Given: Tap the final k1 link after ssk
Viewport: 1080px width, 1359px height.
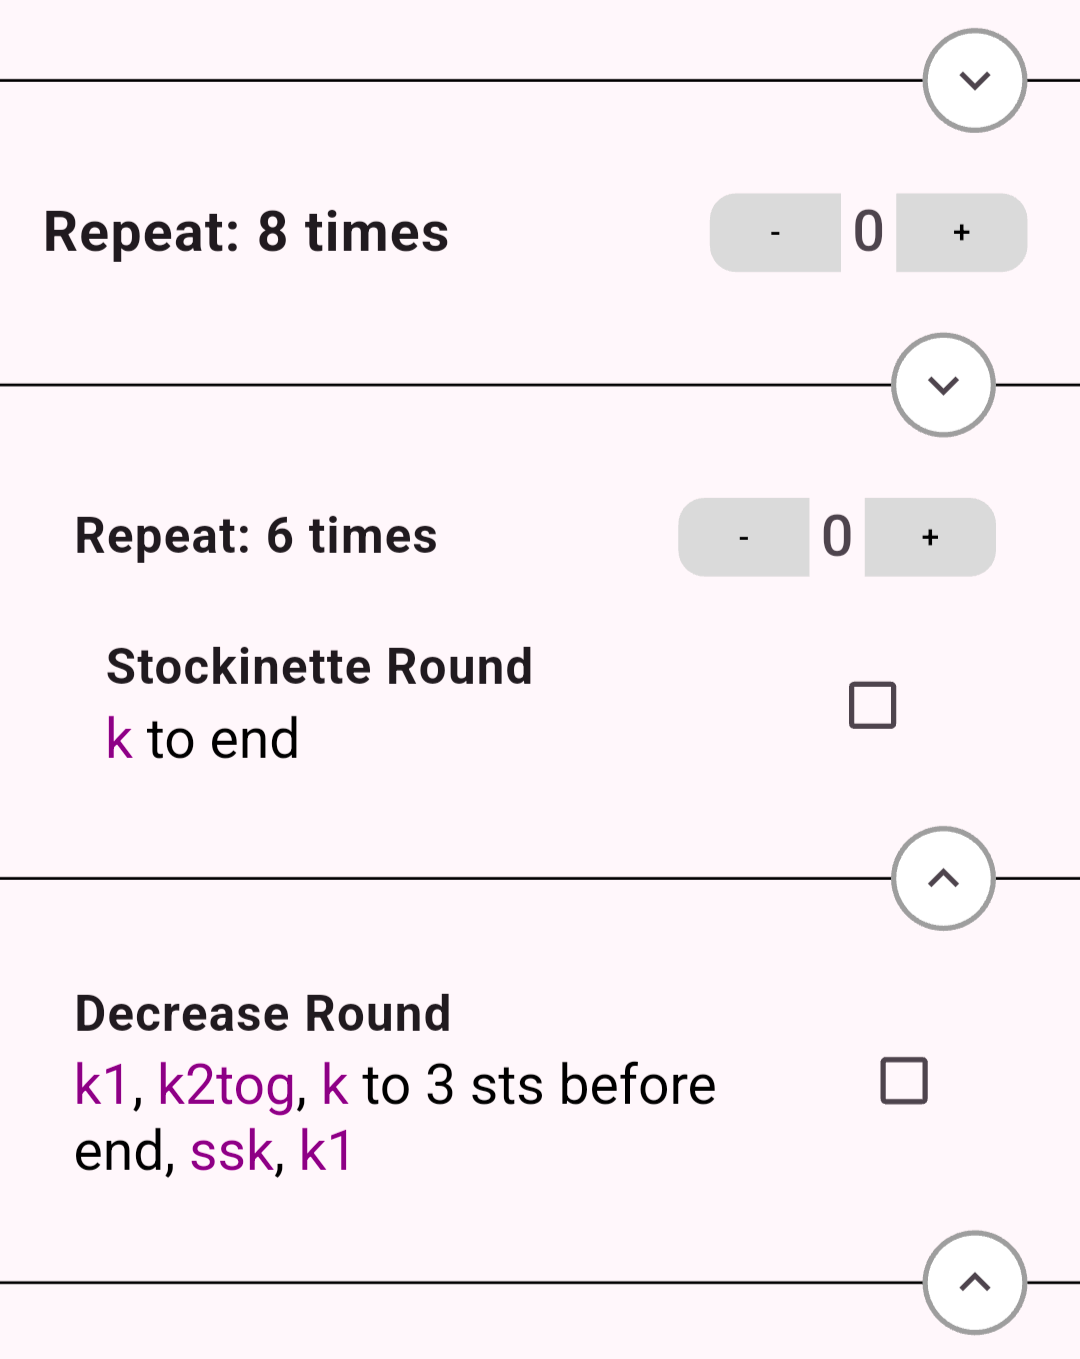Looking at the screenshot, I should (326, 1152).
